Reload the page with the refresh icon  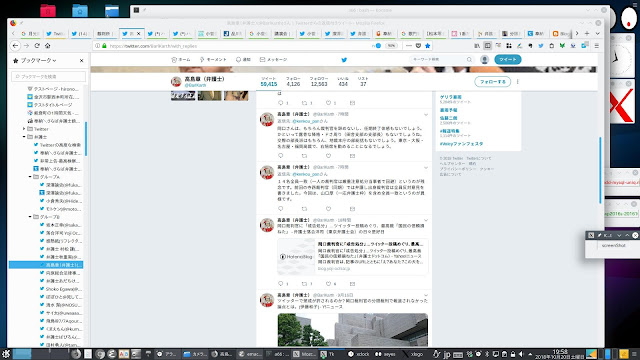[37, 46]
